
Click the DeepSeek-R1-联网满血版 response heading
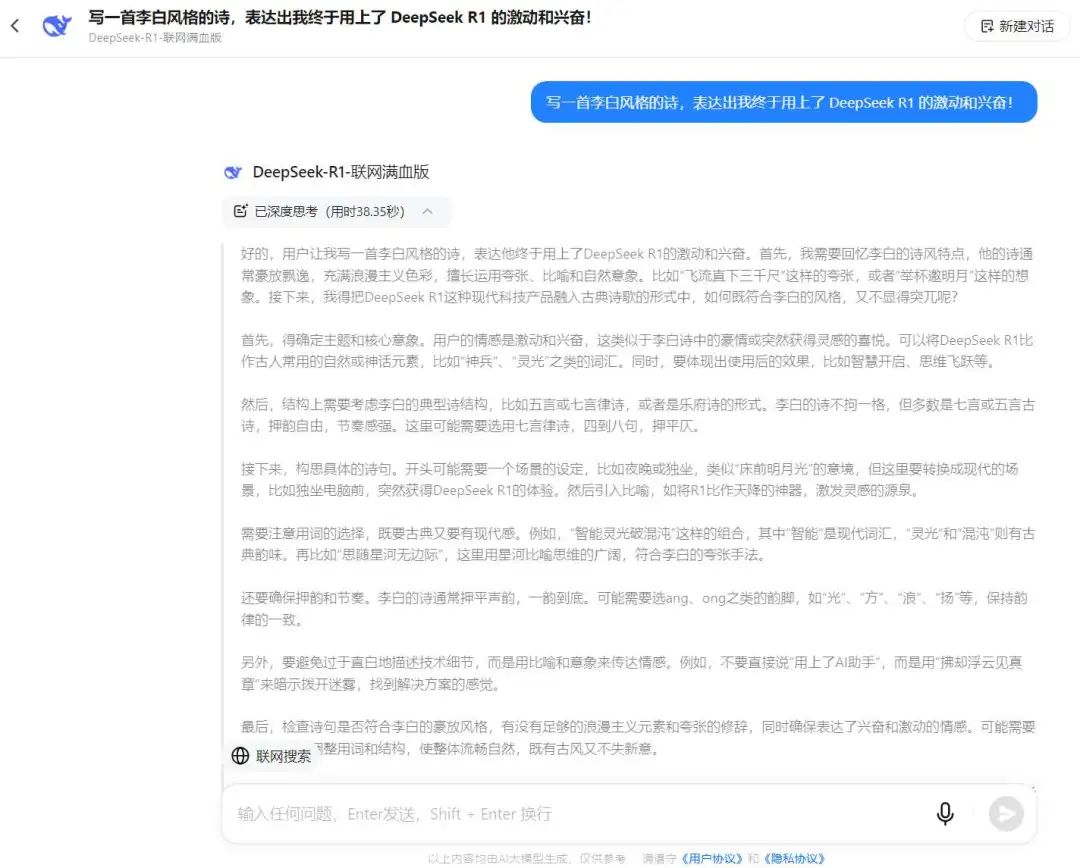pos(340,172)
